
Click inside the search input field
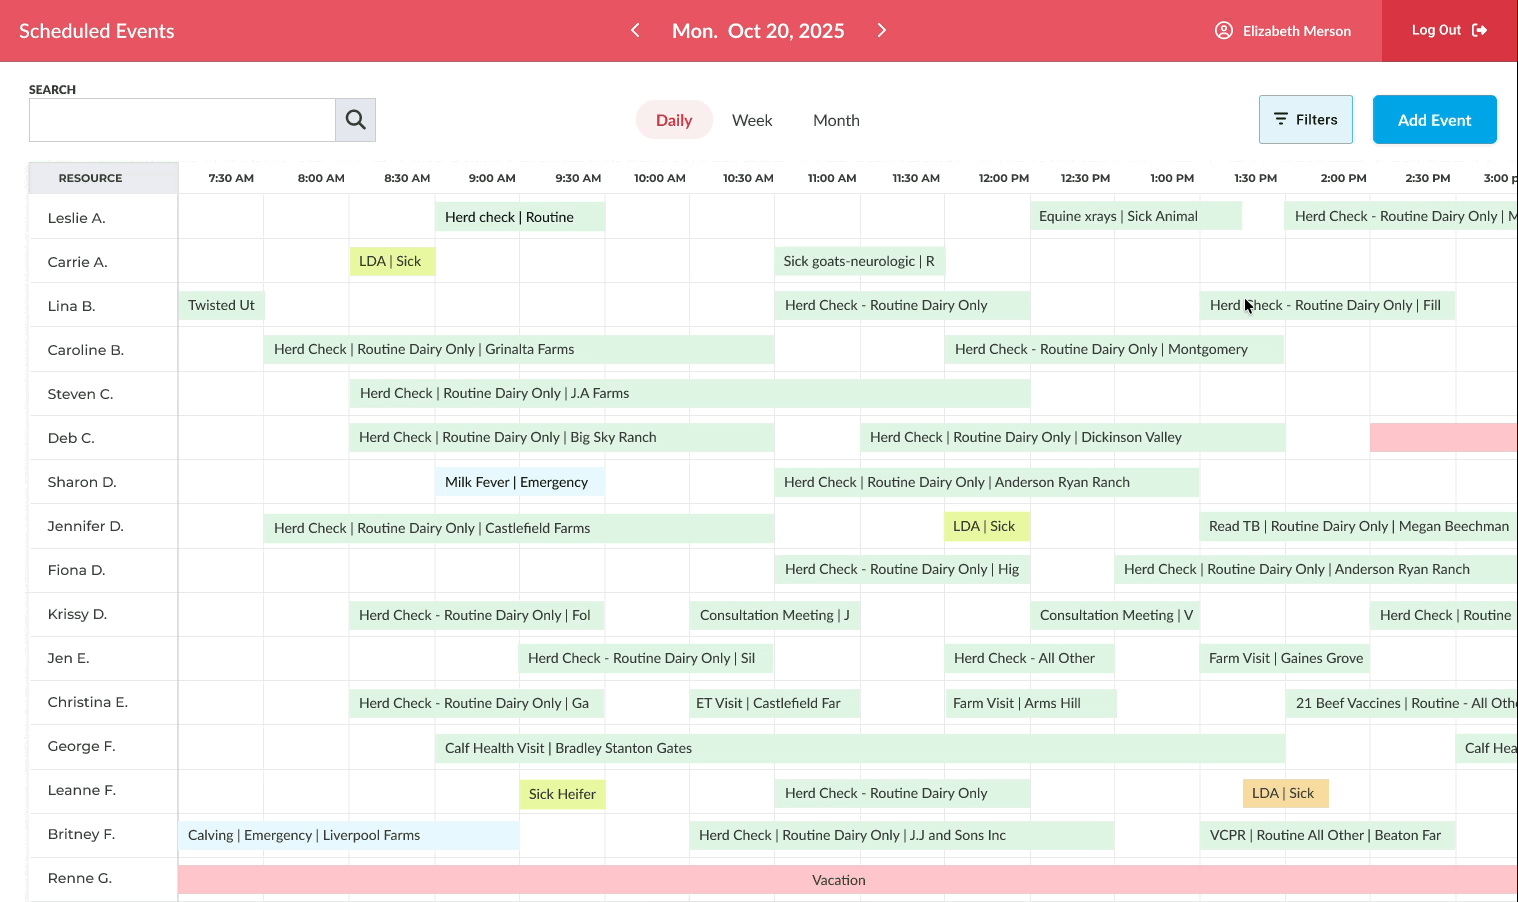pyautogui.click(x=182, y=119)
